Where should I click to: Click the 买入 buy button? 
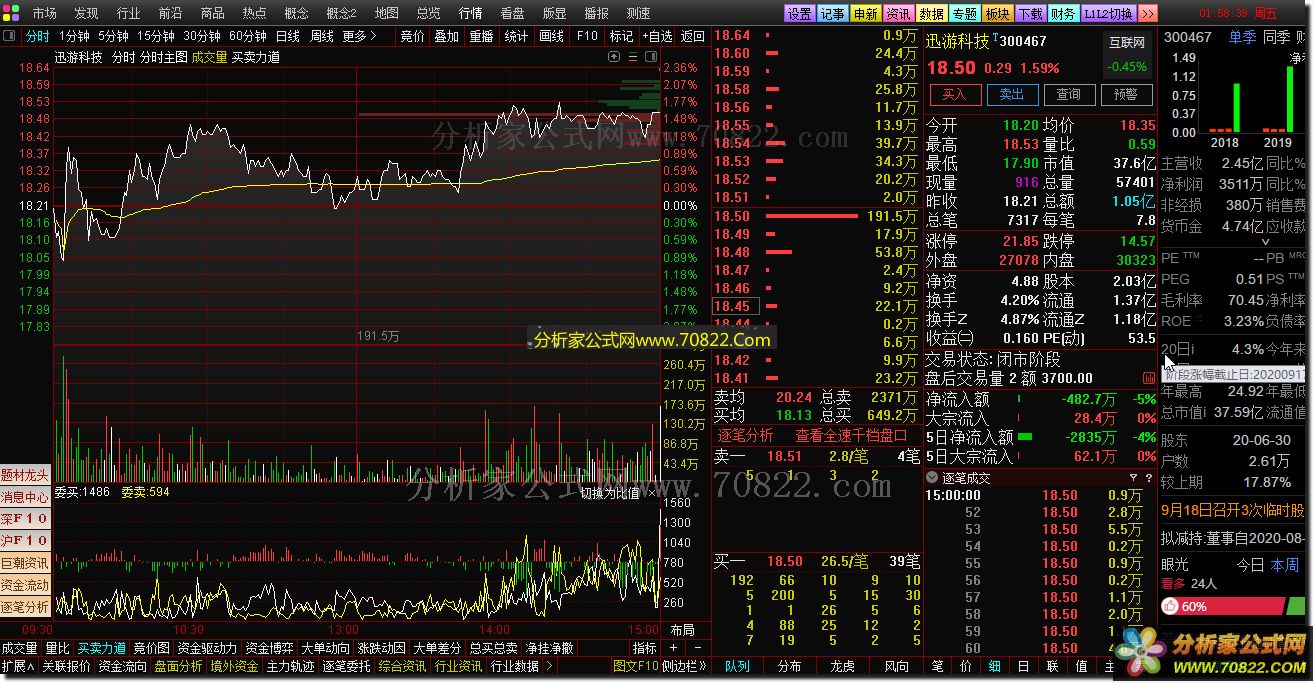(x=955, y=94)
